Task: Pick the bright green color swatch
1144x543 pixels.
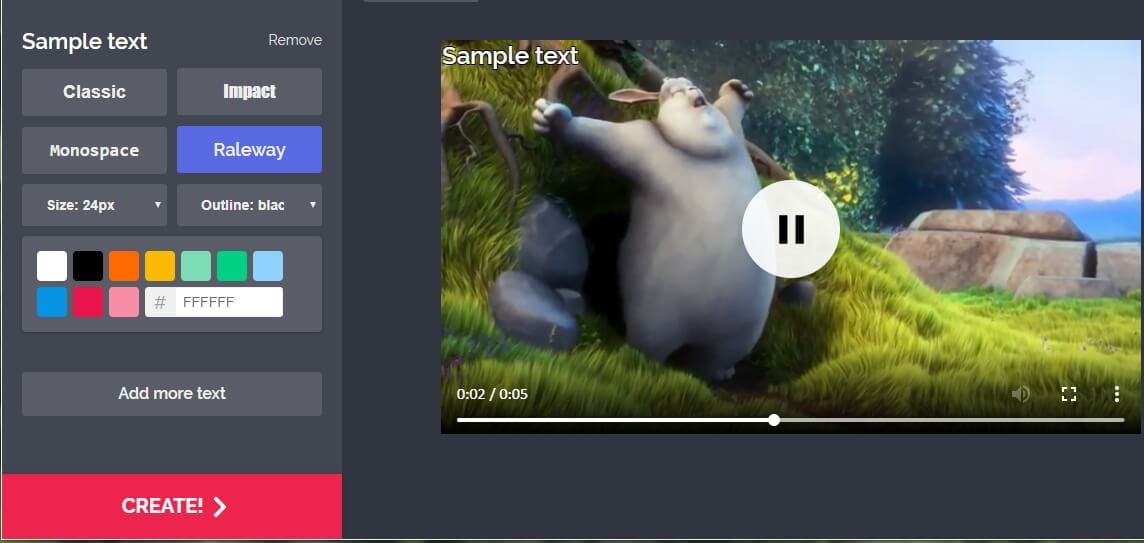Action: click(x=232, y=266)
